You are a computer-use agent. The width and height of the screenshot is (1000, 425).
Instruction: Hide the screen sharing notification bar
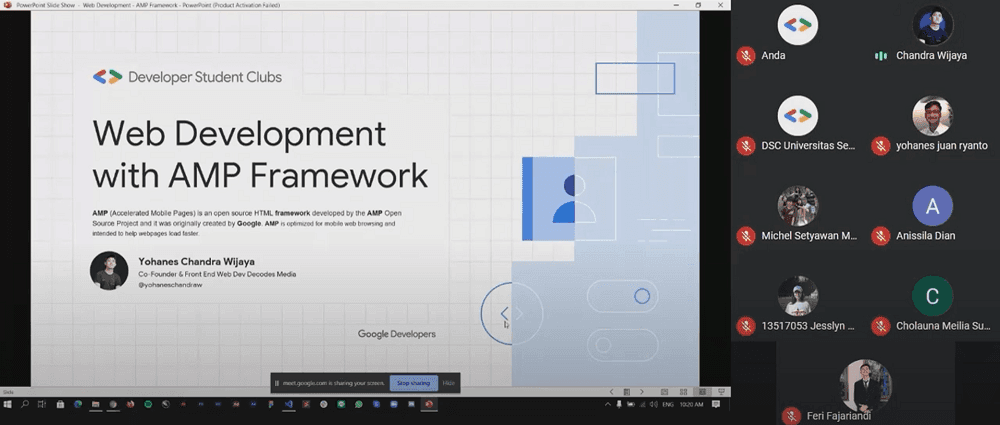click(449, 383)
